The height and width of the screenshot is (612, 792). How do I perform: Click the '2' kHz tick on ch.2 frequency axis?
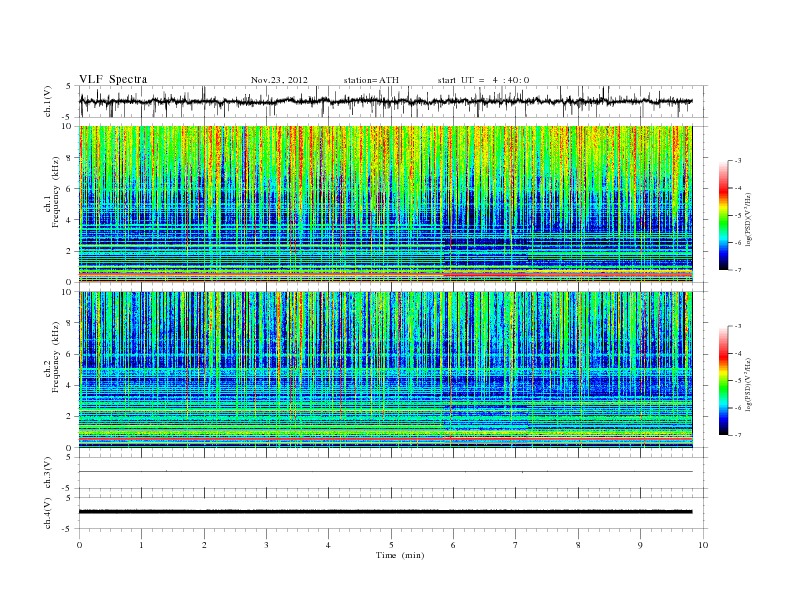[70, 417]
